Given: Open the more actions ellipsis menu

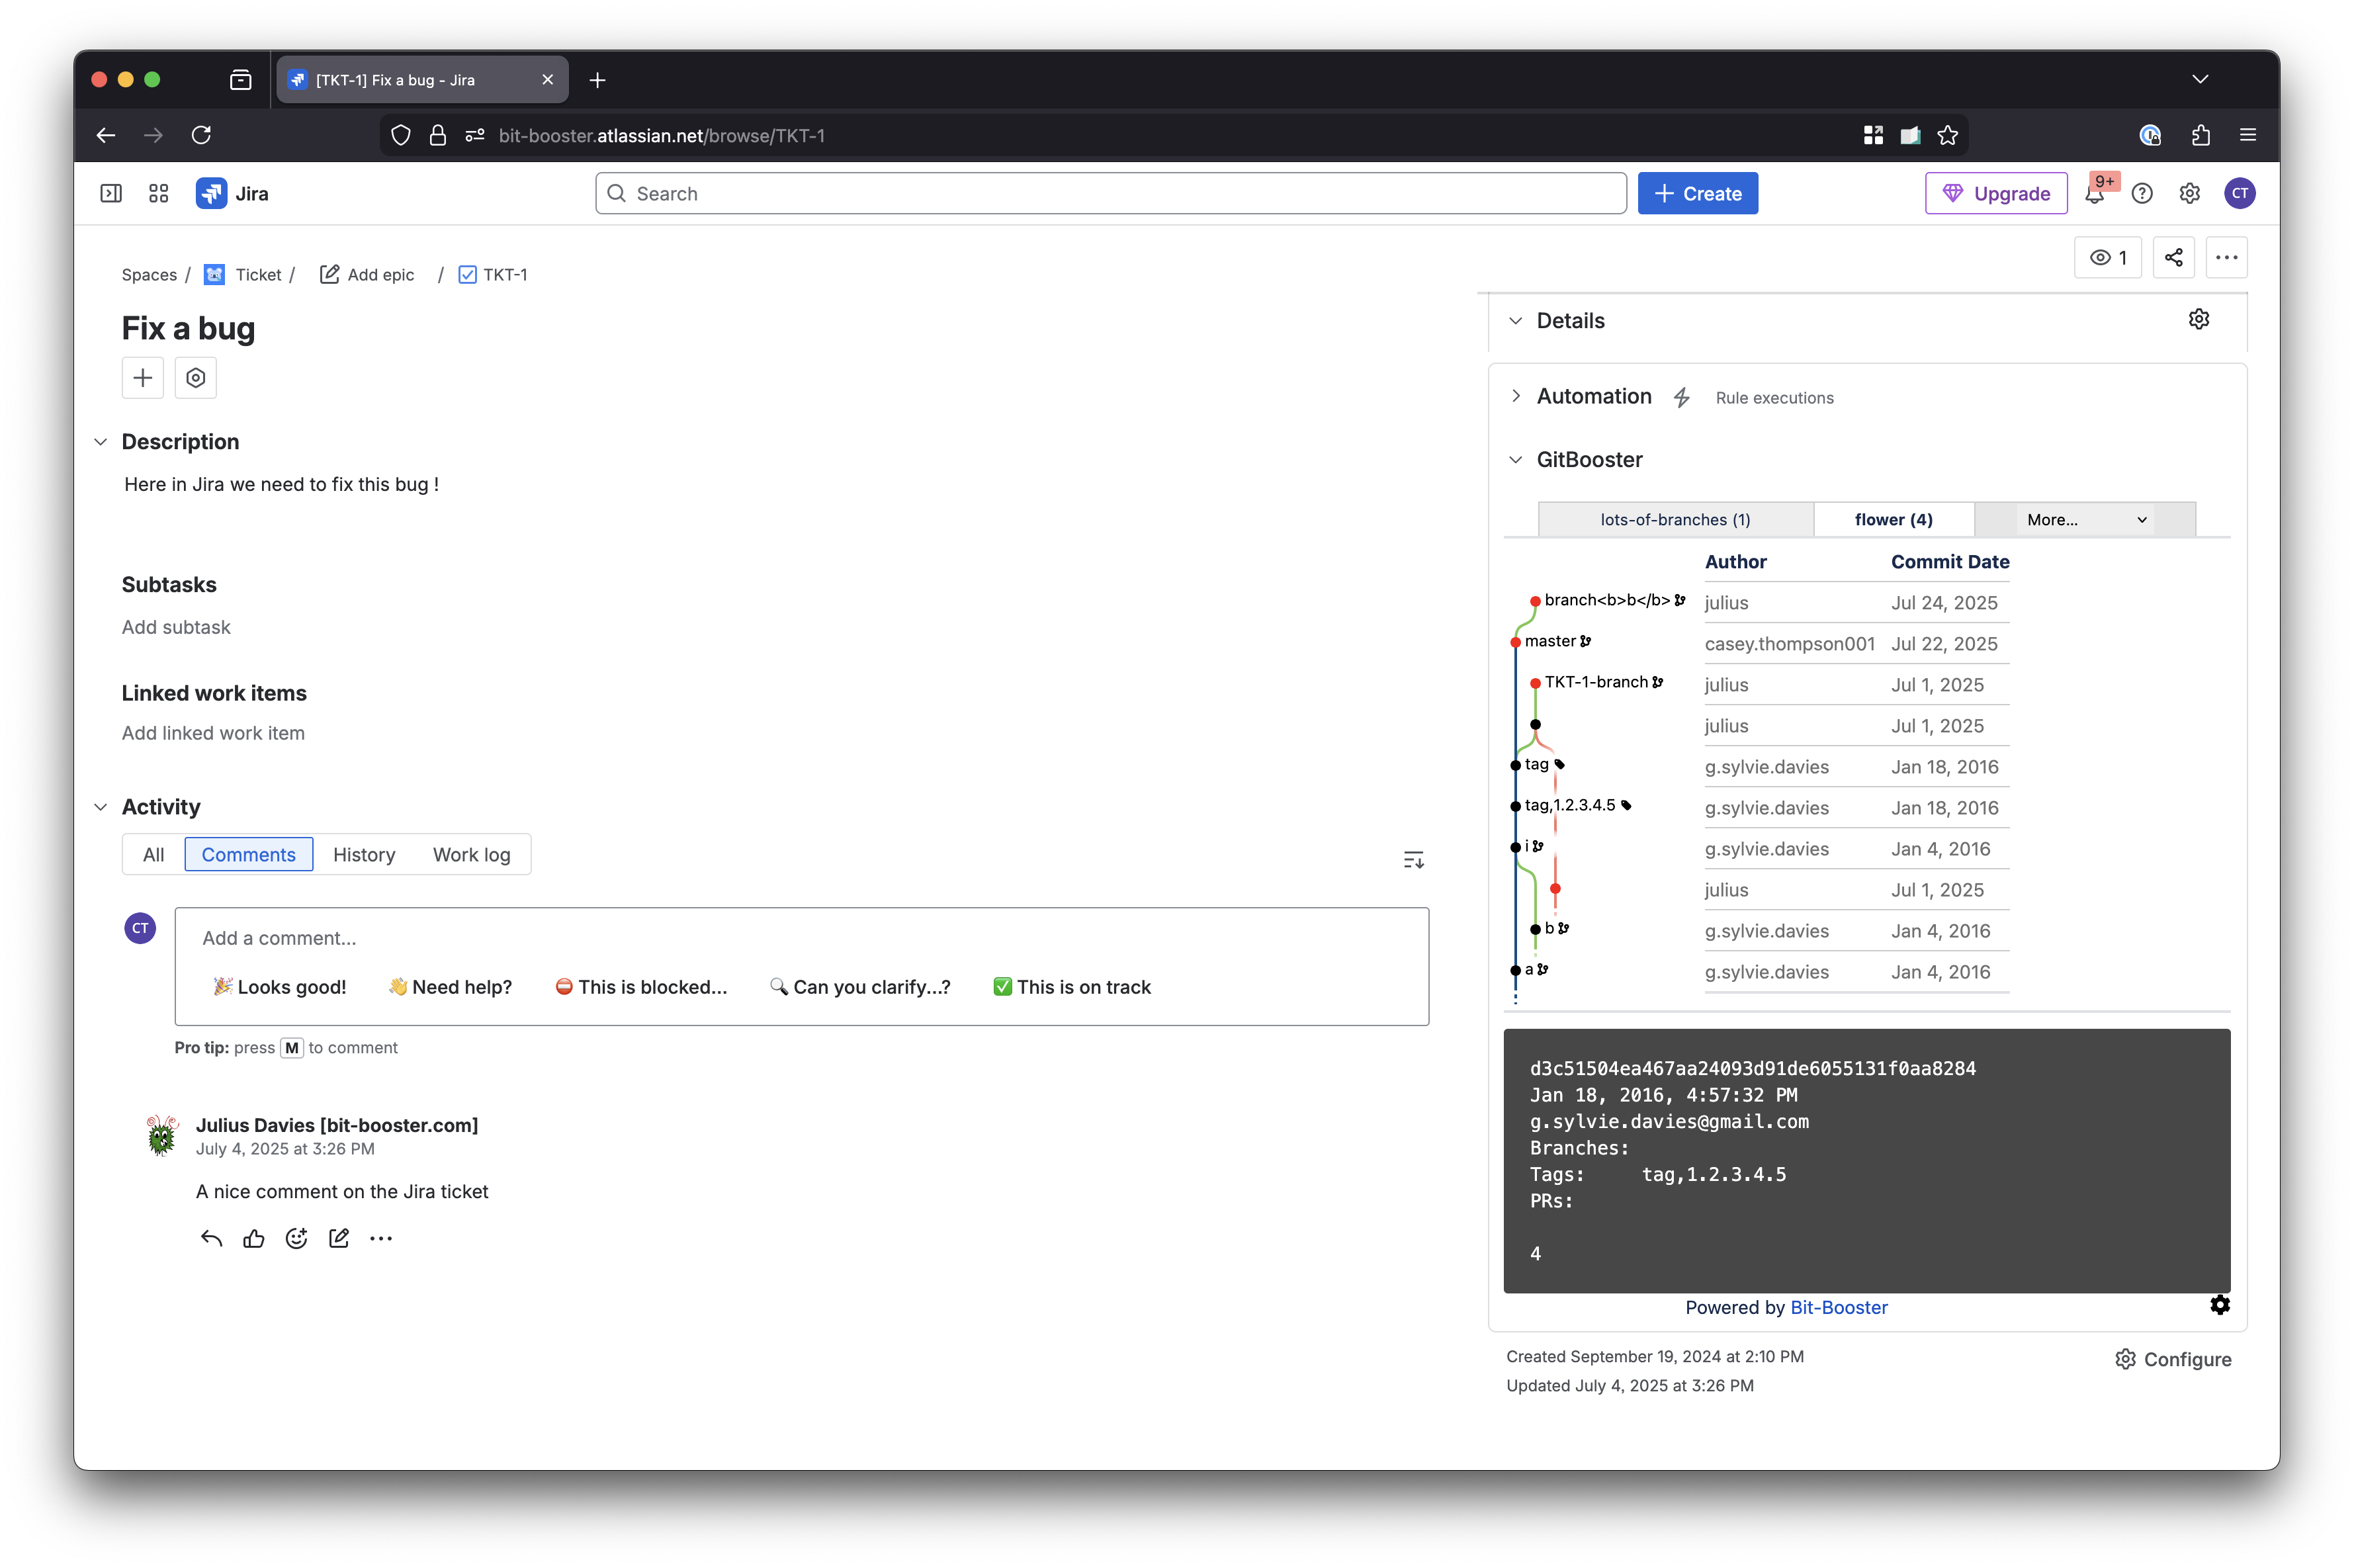Looking at the screenshot, I should tap(2227, 257).
